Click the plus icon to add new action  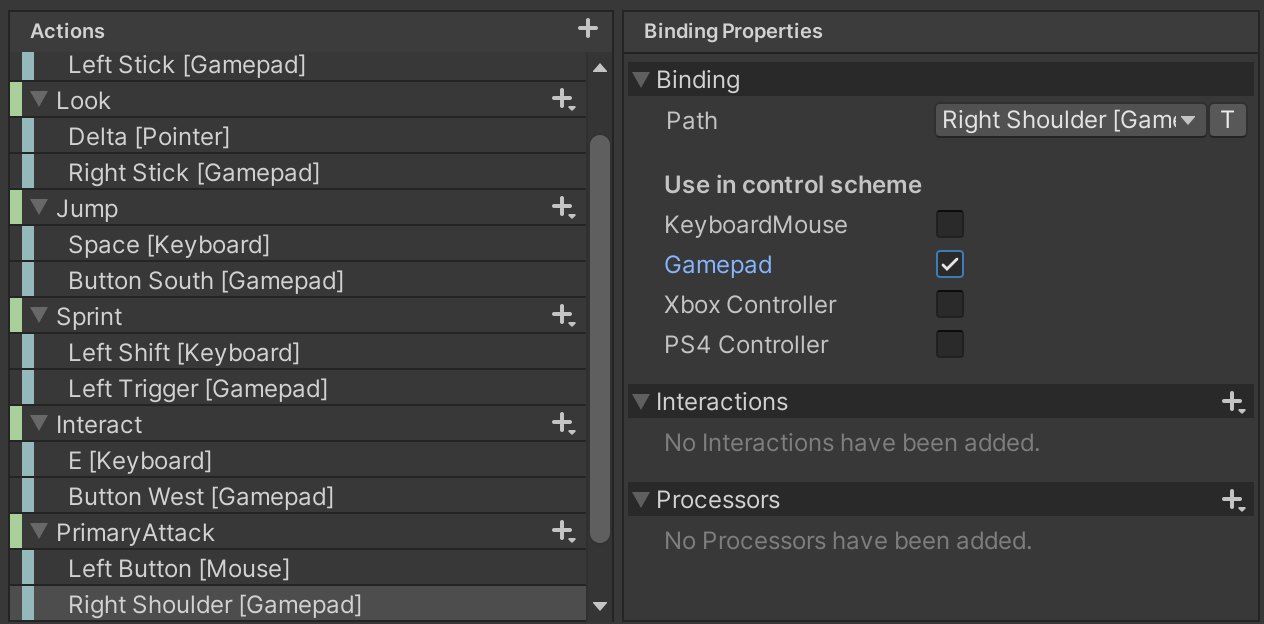tap(588, 29)
